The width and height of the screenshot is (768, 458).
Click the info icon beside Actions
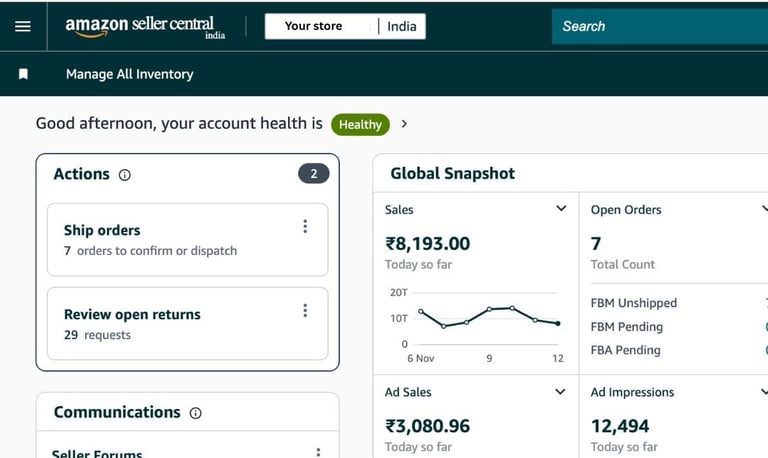pyautogui.click(x=125, y=175)
